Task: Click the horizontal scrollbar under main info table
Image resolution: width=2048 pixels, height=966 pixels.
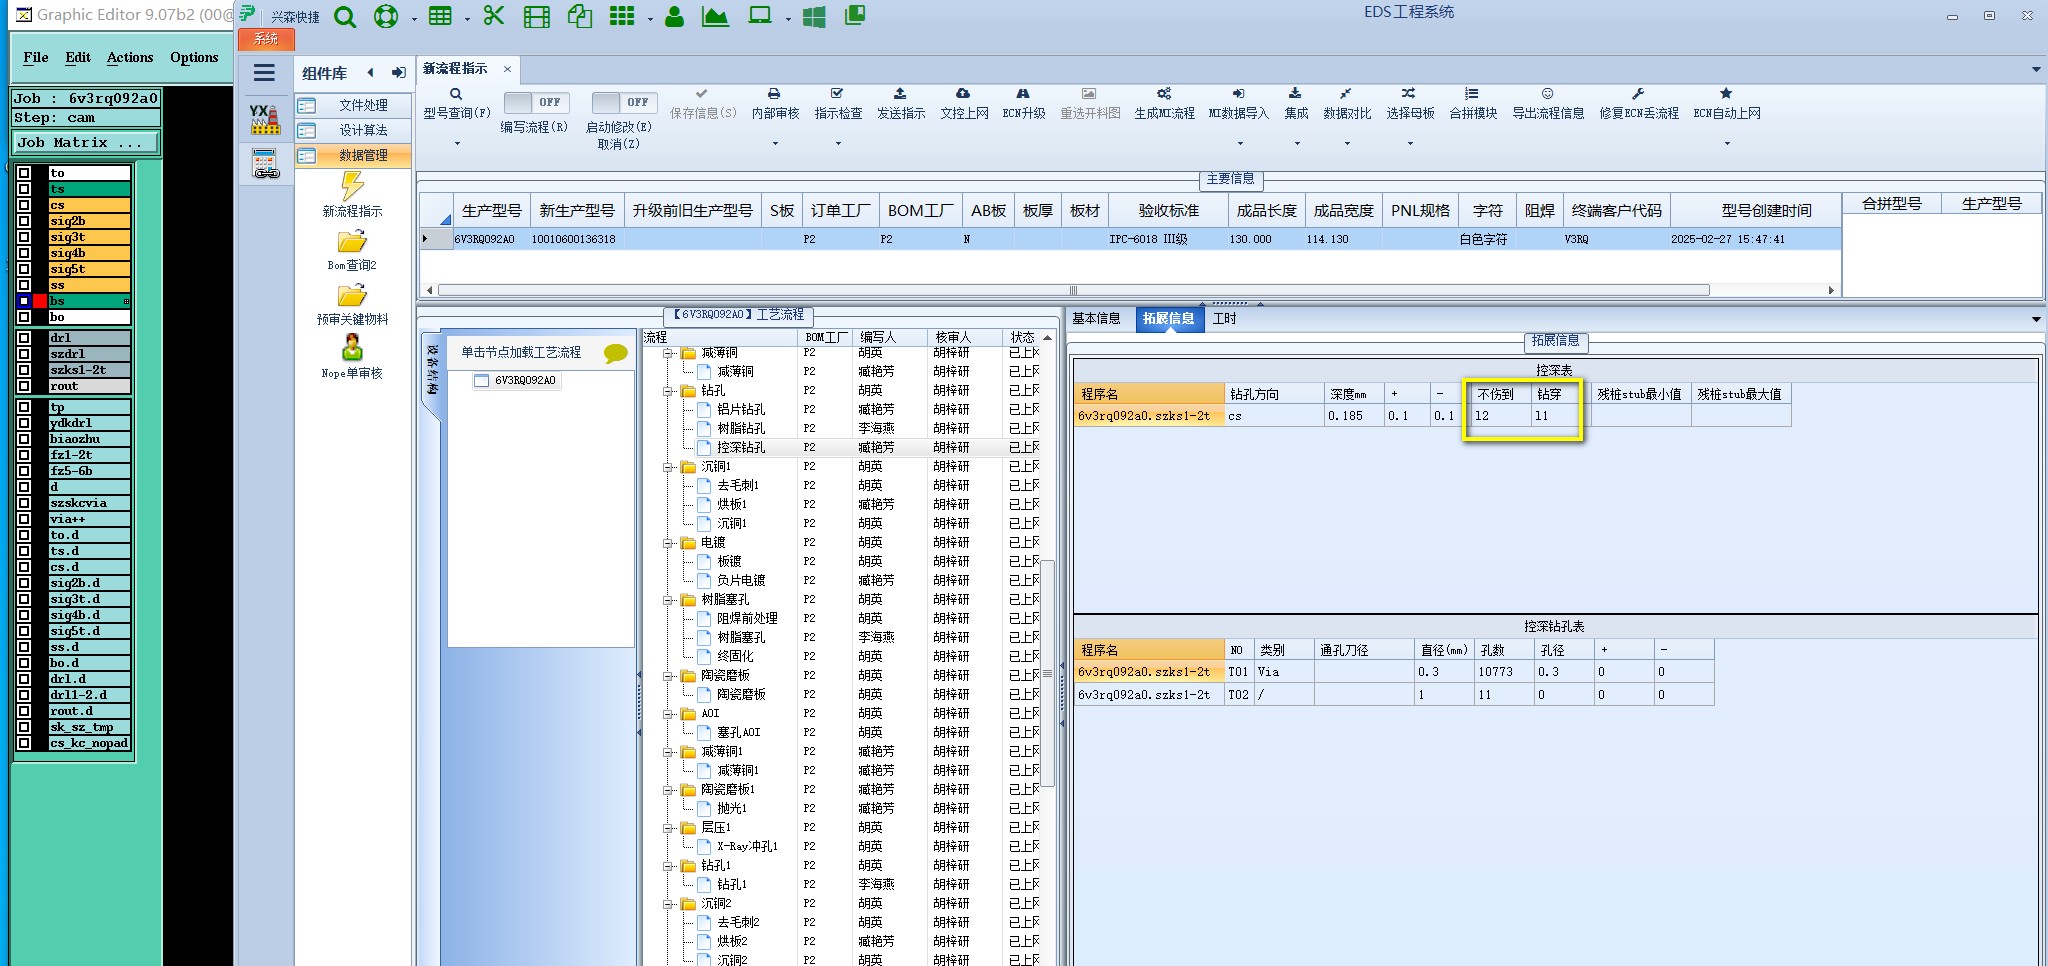Action: pos(1073,290)
